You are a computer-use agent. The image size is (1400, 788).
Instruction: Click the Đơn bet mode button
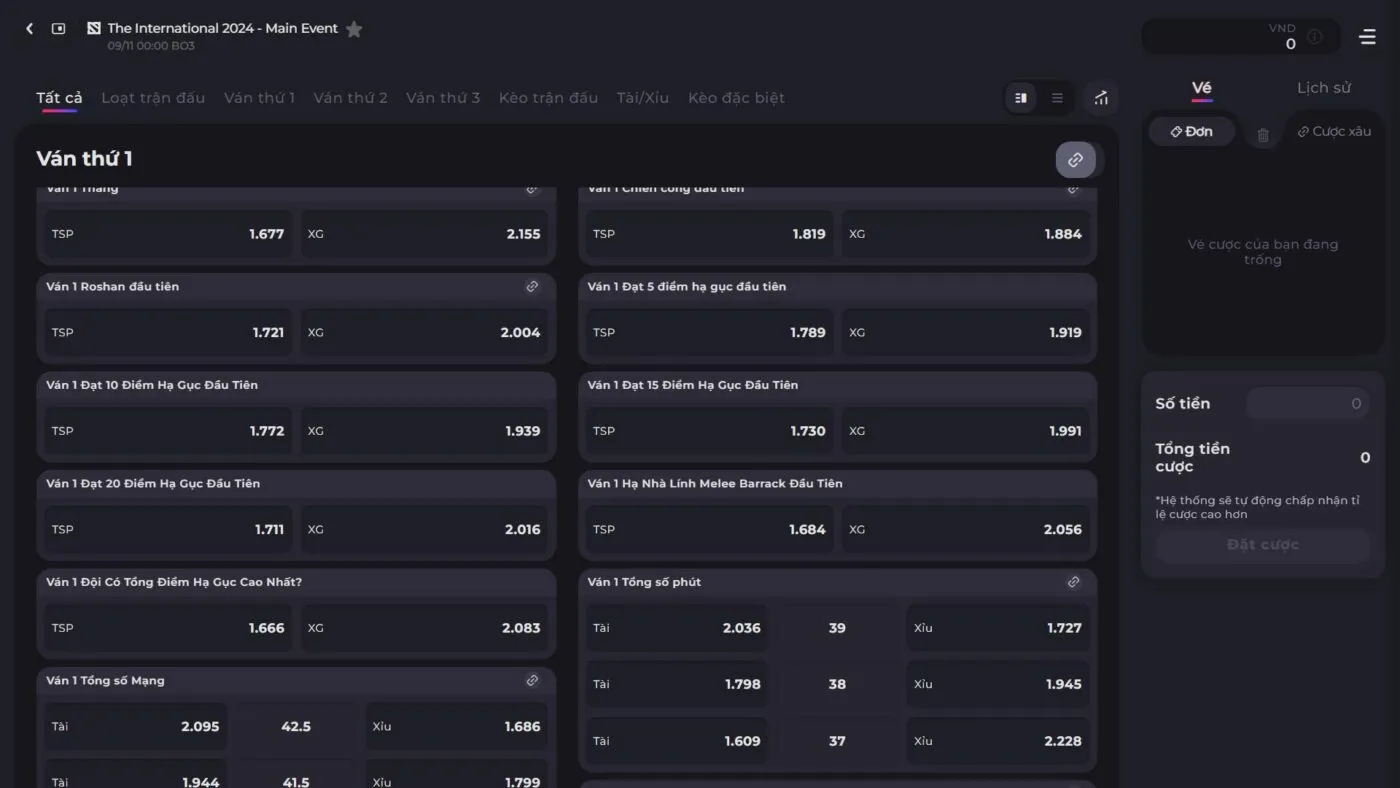[x=1191, y=131]
